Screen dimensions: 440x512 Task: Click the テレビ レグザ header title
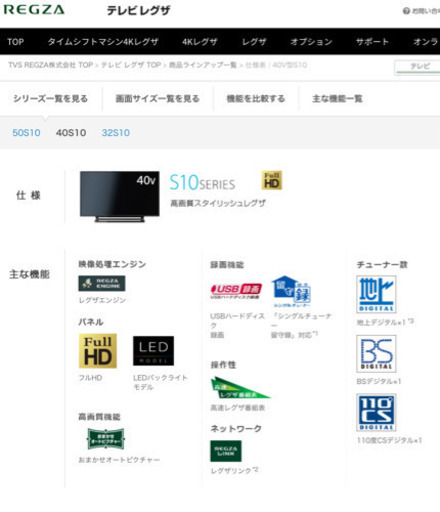tap(139, 10)
